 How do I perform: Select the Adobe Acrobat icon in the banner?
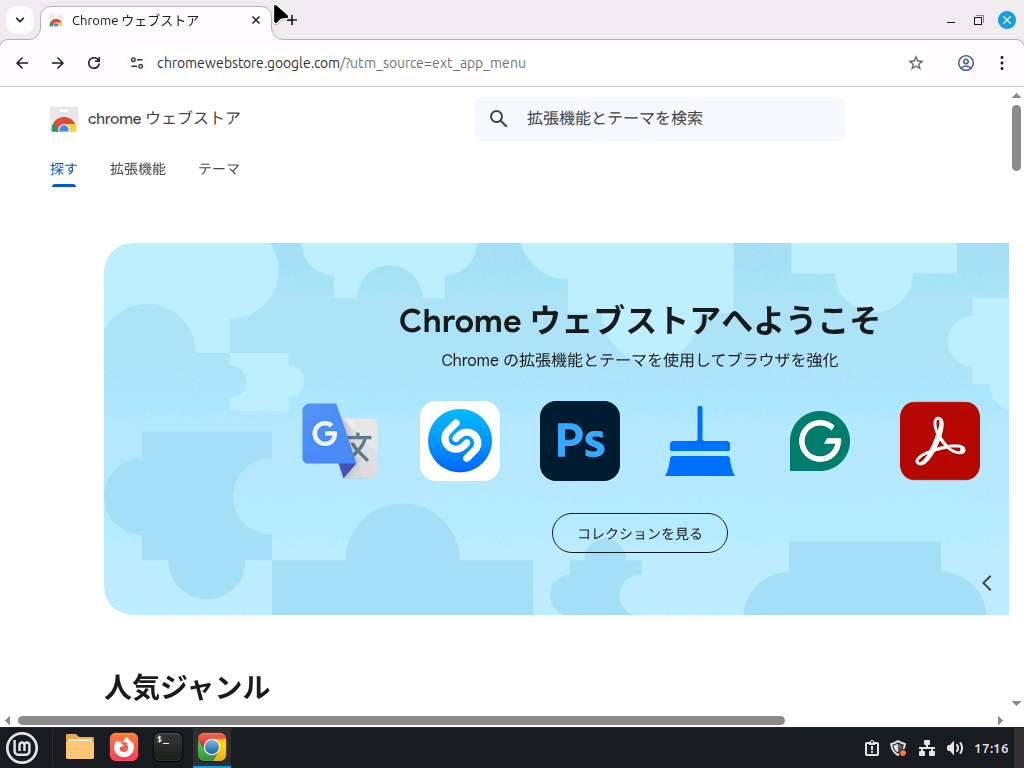click(940, 440)
